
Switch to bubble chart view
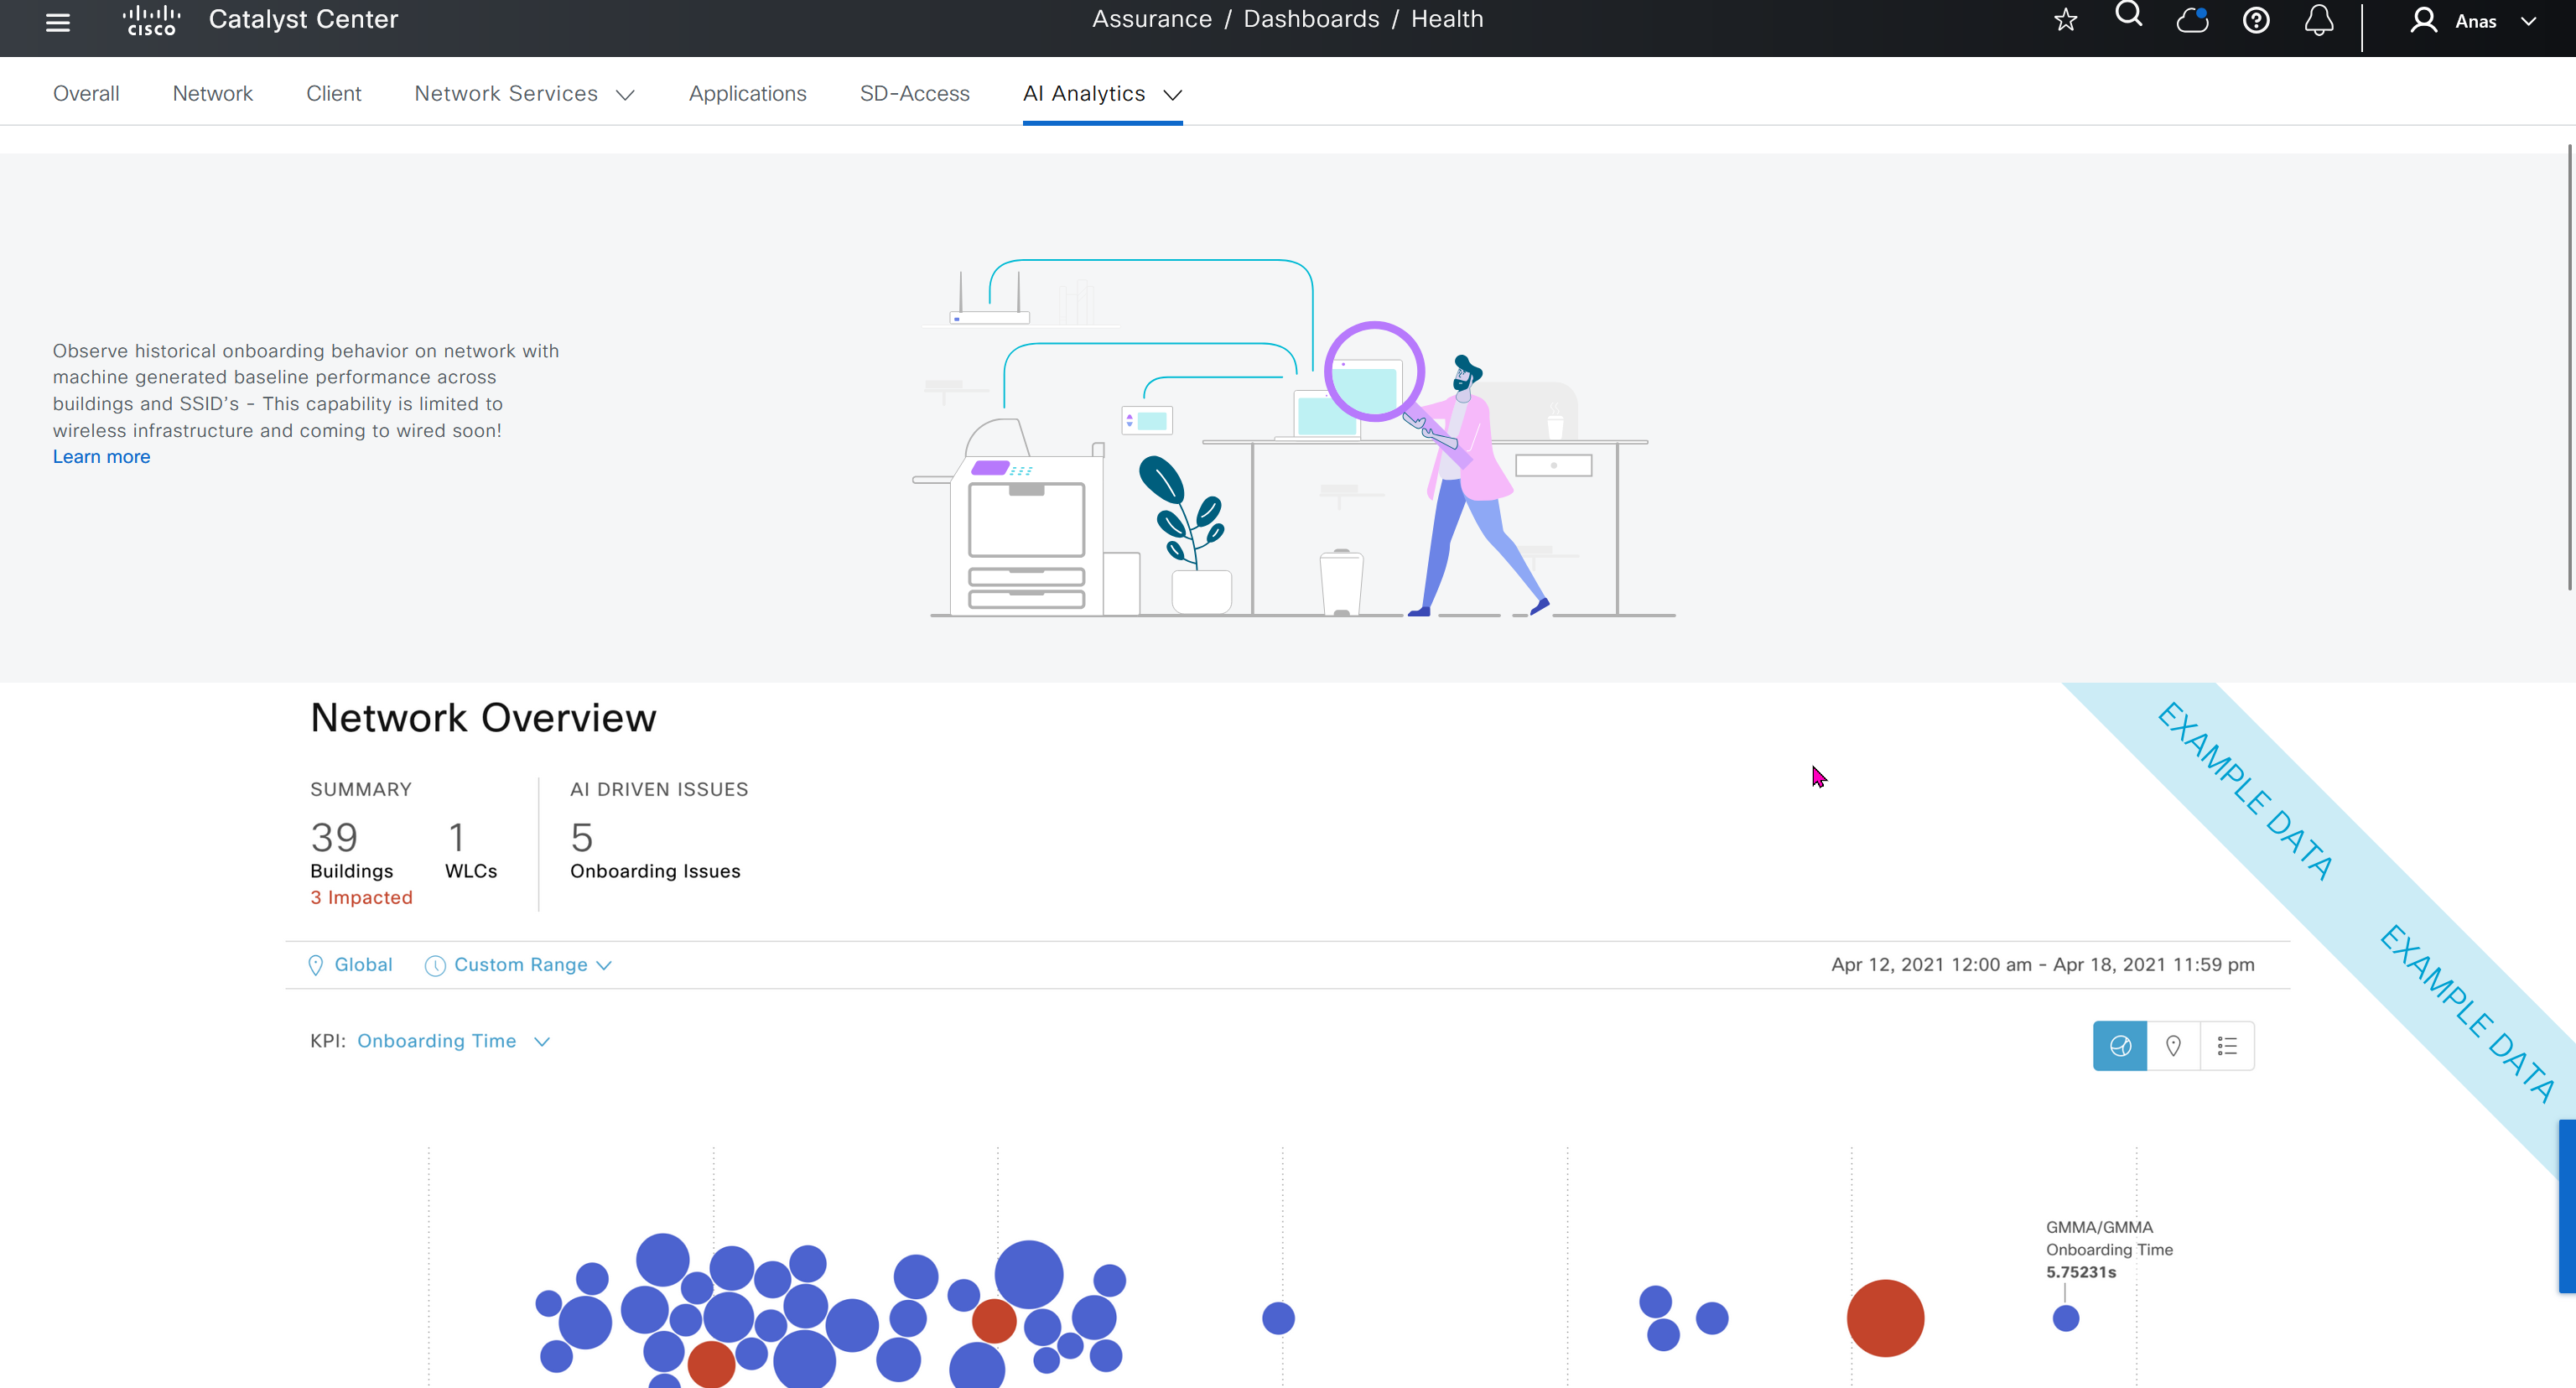pos(2120,1046)
